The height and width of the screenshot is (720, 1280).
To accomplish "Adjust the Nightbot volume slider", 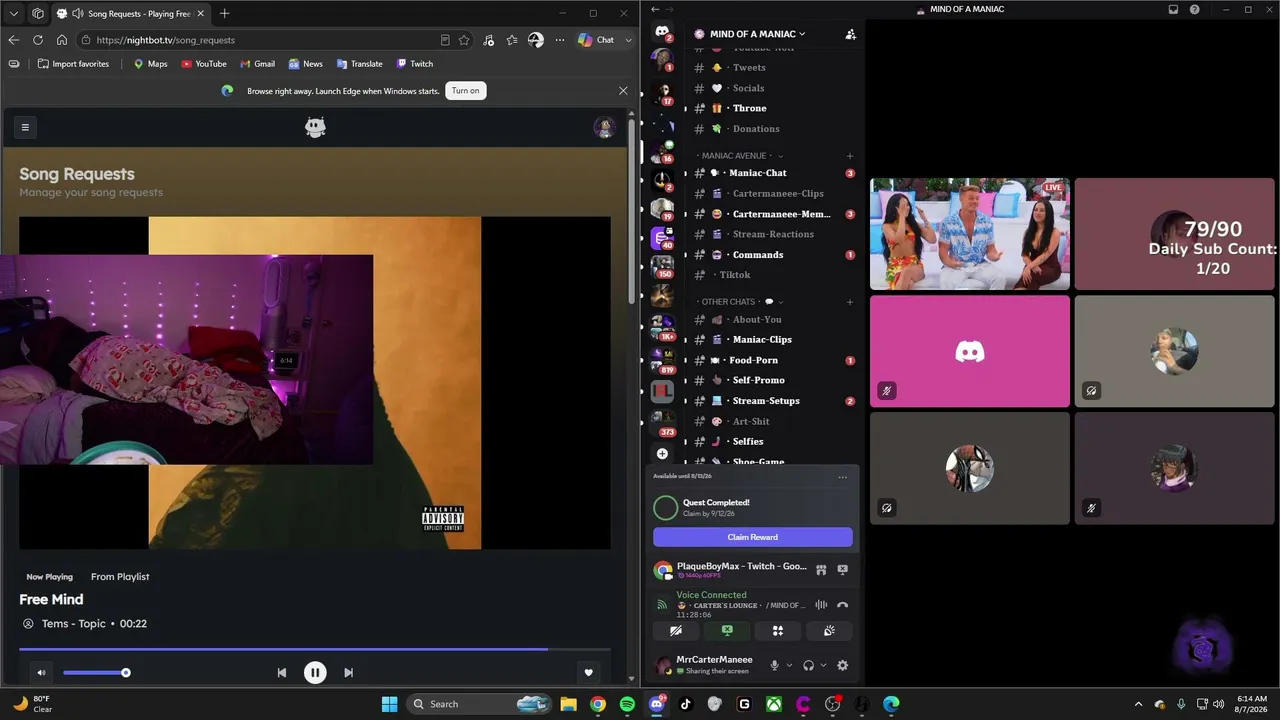I will click(x=95, y=673).
